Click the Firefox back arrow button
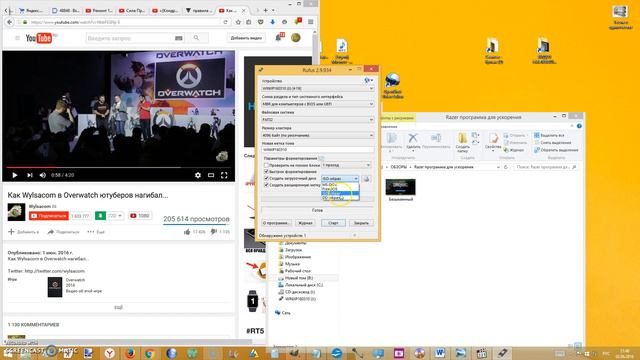The width and height of the screenshot is (640, 360). pos(9,22)
